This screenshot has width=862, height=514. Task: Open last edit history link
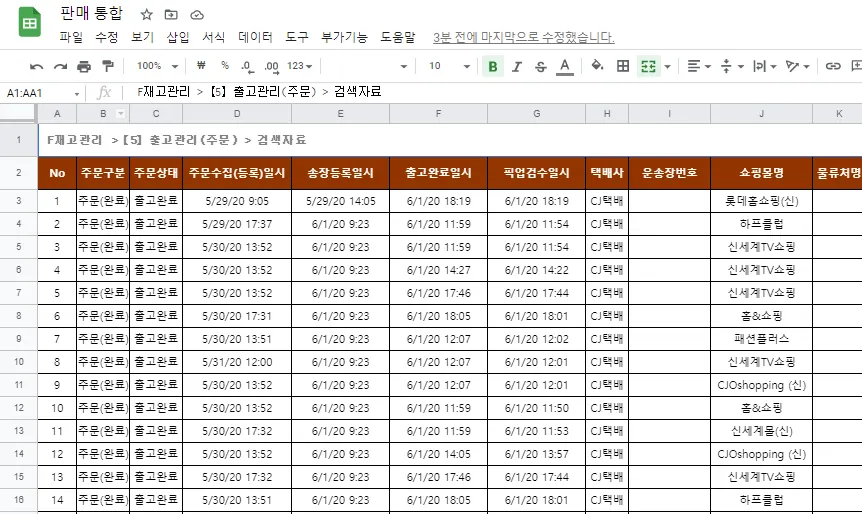(x=523, y=37)
